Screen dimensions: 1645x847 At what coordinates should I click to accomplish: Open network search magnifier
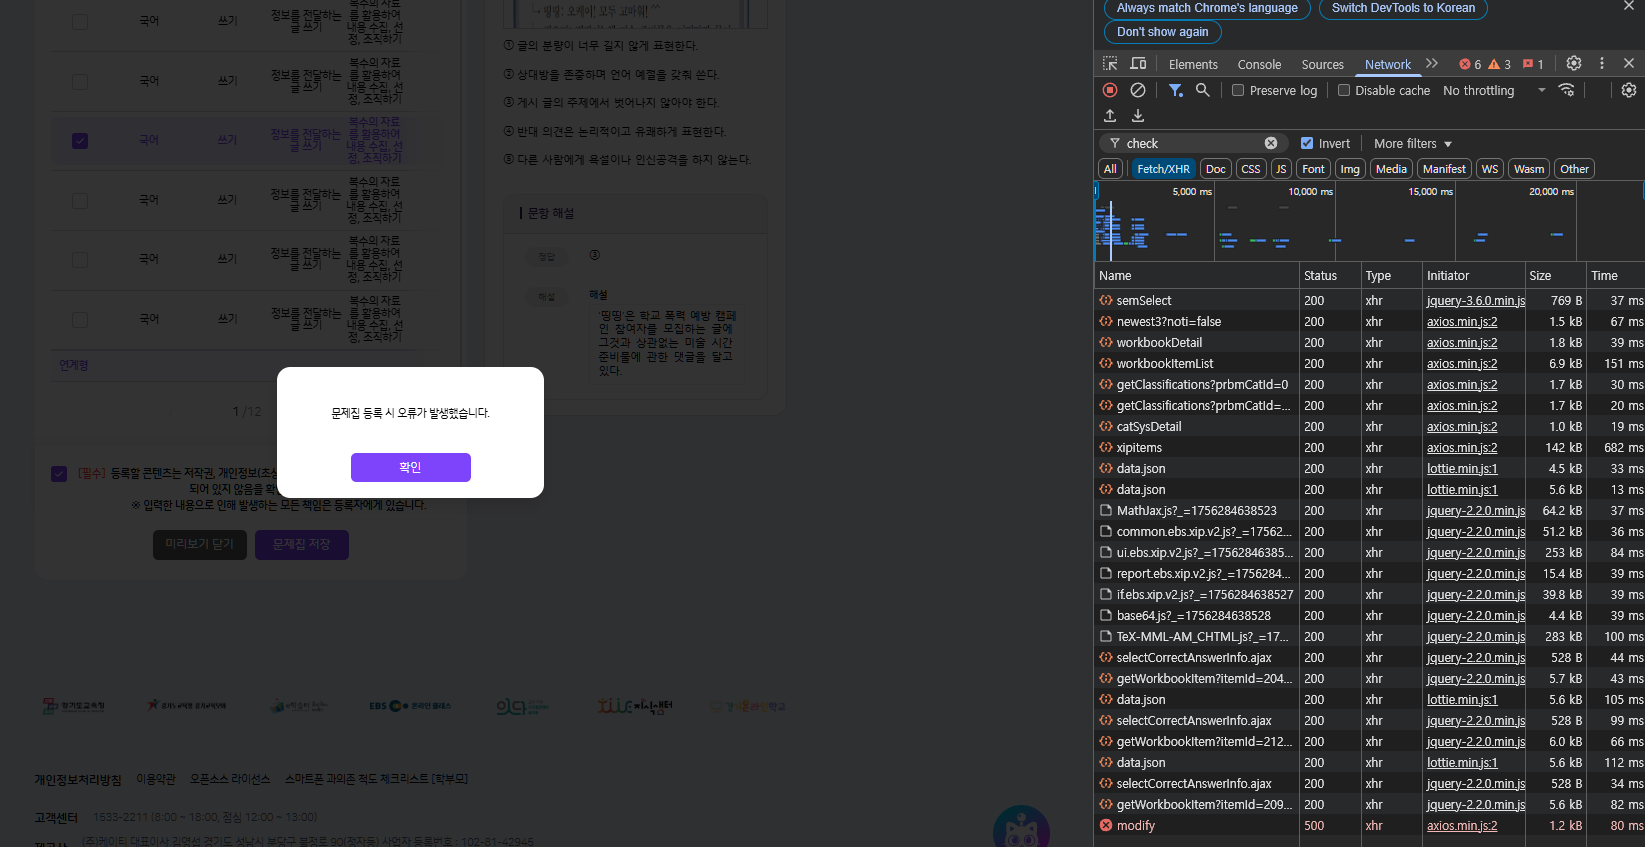tap(1203, 90)
